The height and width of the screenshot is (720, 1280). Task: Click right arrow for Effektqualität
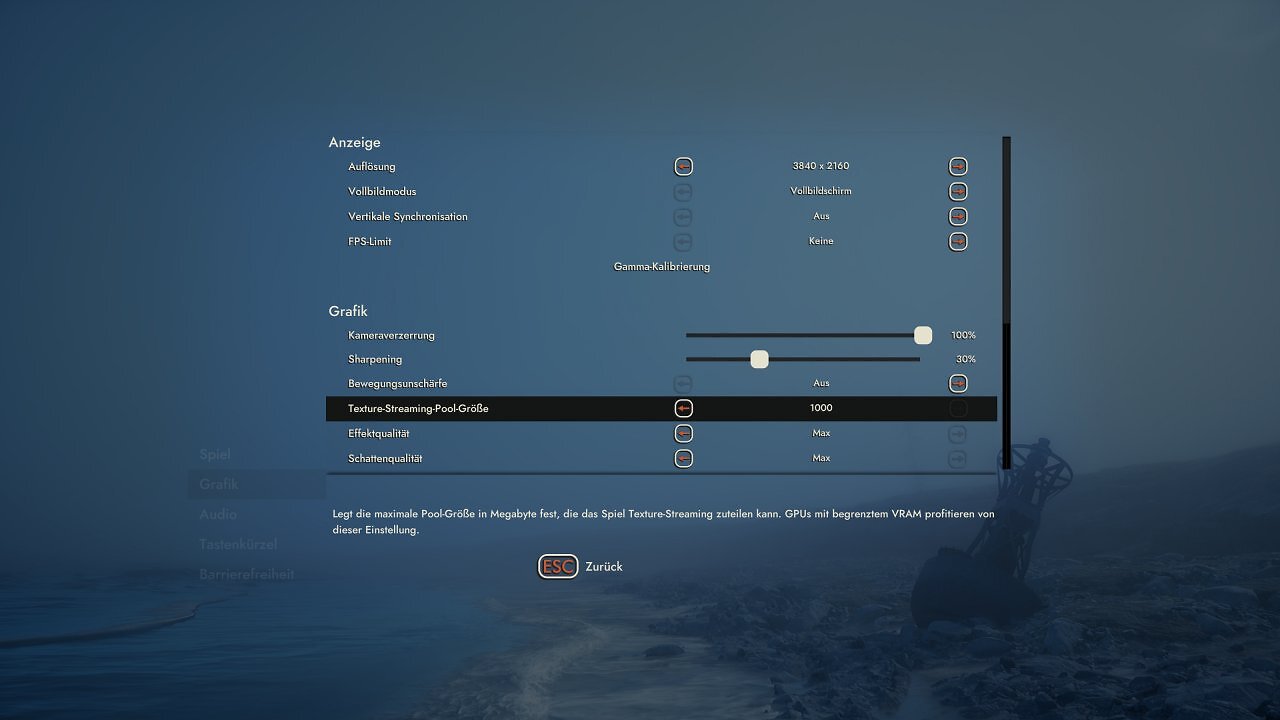click(x=958, y=434)
